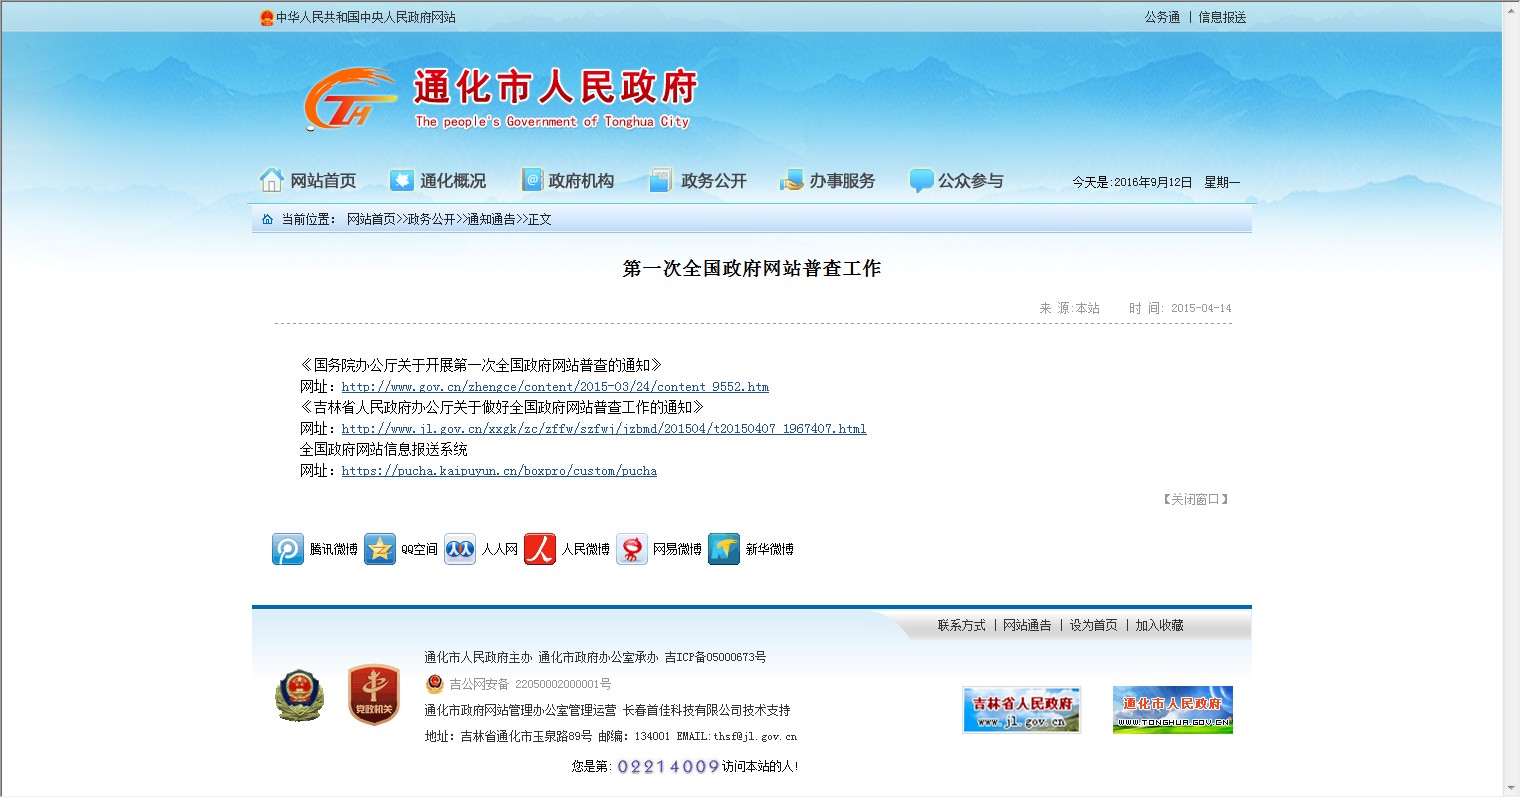Click 设为首页 in the footer bar
Image resolution: width=1521 pixels, height=798 pixels.
1093,625
